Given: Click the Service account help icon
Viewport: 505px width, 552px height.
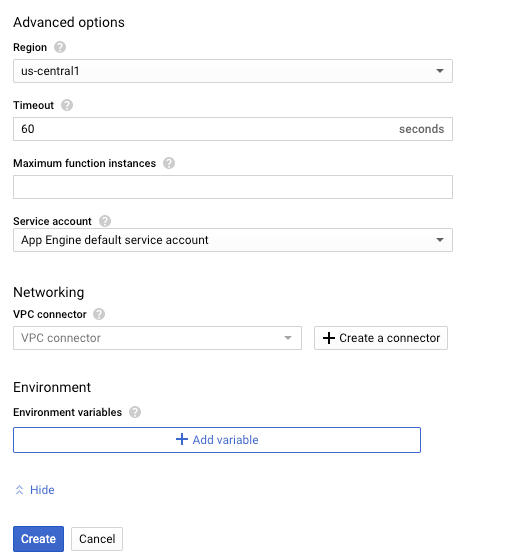Looking at the screenshot, I should click(x=105, y=221).
